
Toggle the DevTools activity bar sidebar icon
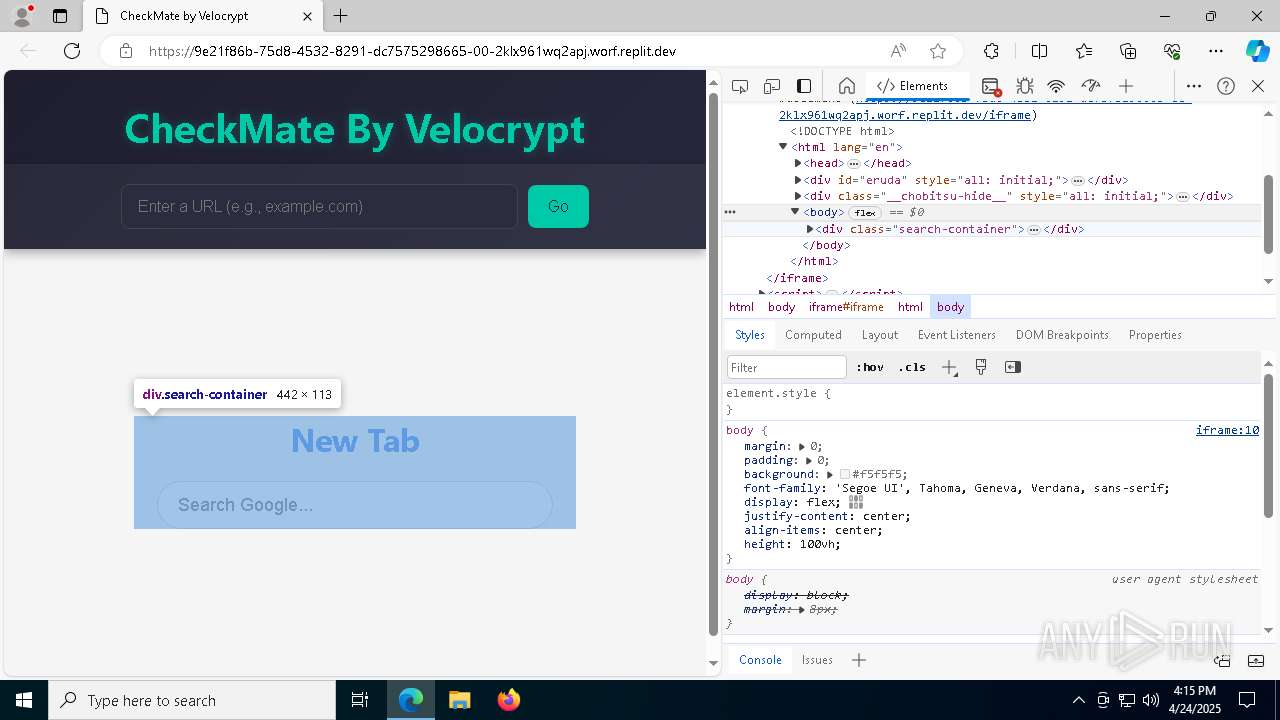804,86
